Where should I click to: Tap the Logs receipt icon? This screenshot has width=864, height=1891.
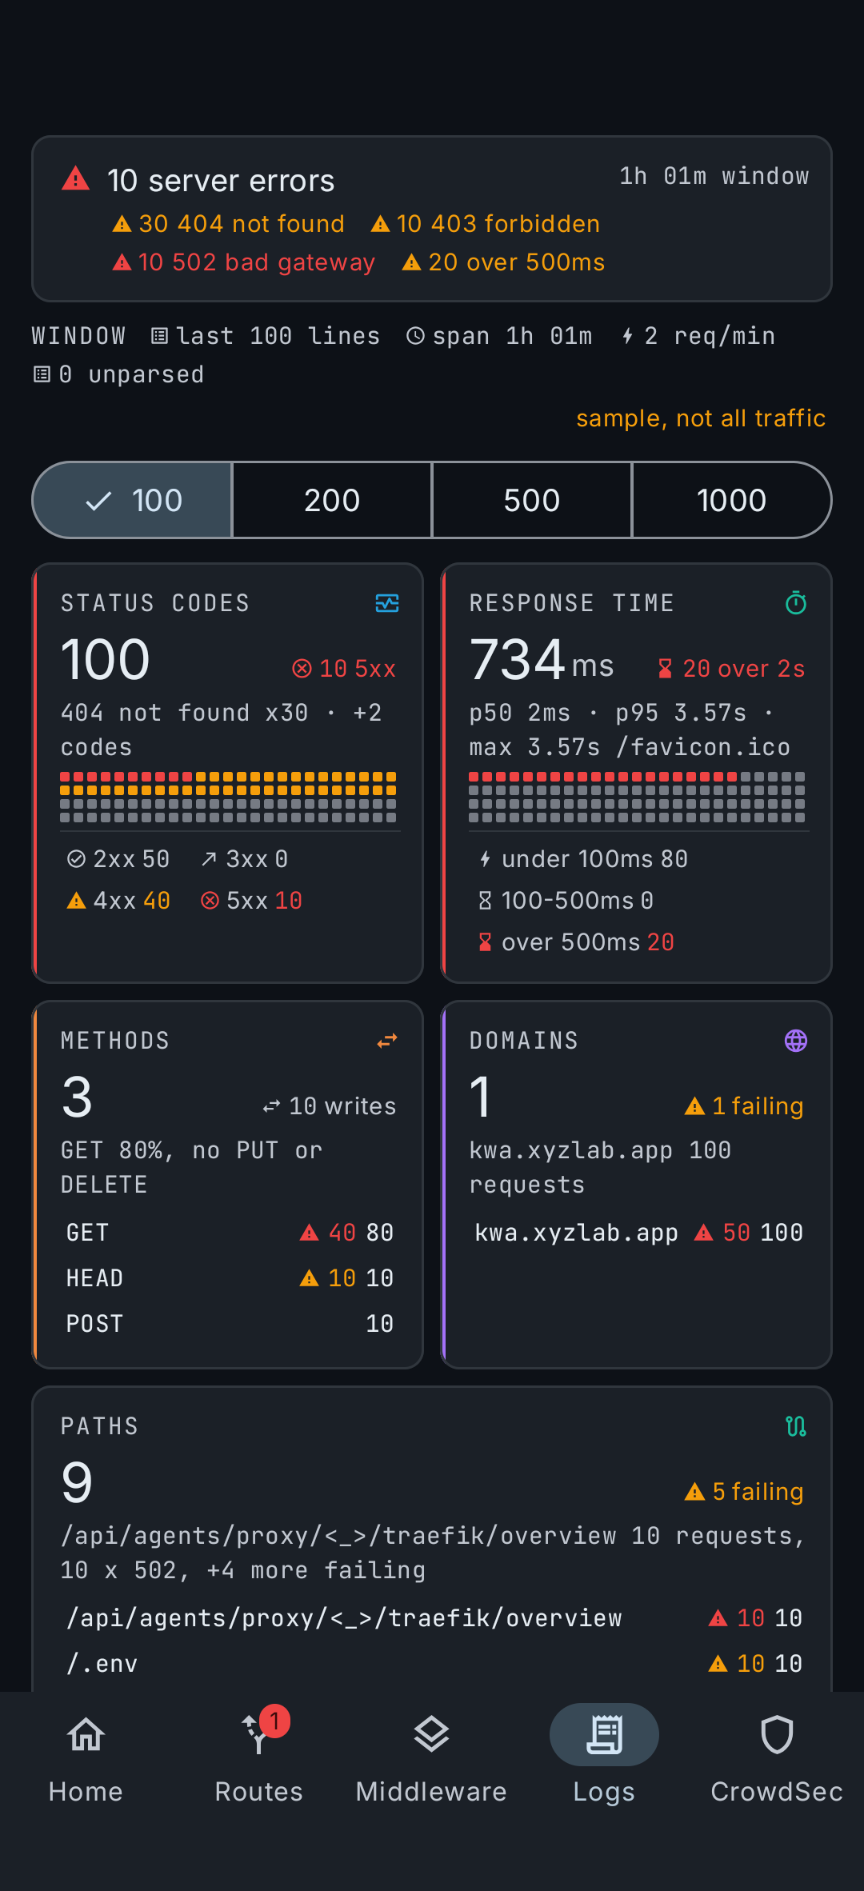pos(604,1735)
